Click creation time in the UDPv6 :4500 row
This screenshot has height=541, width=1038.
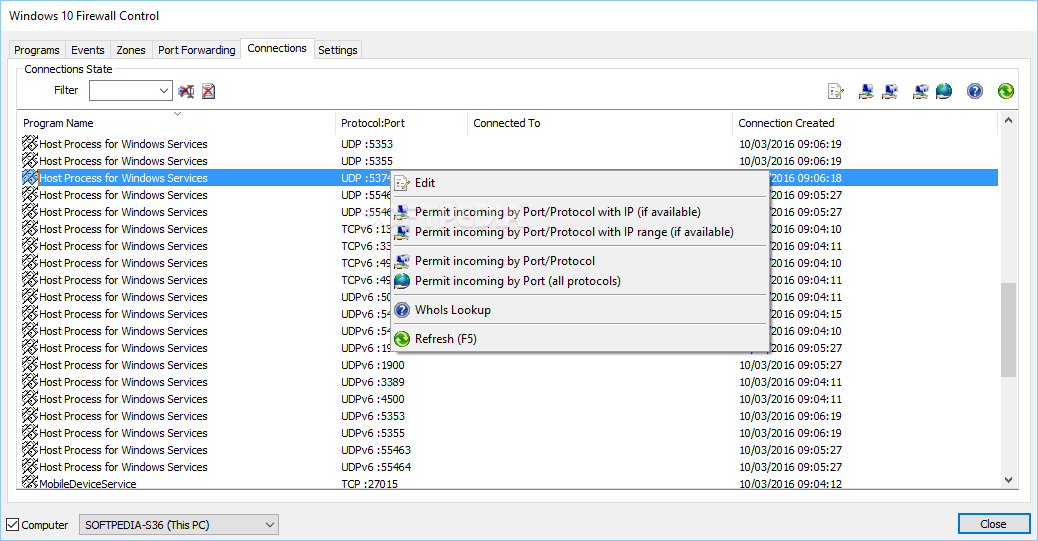[790, 399]
